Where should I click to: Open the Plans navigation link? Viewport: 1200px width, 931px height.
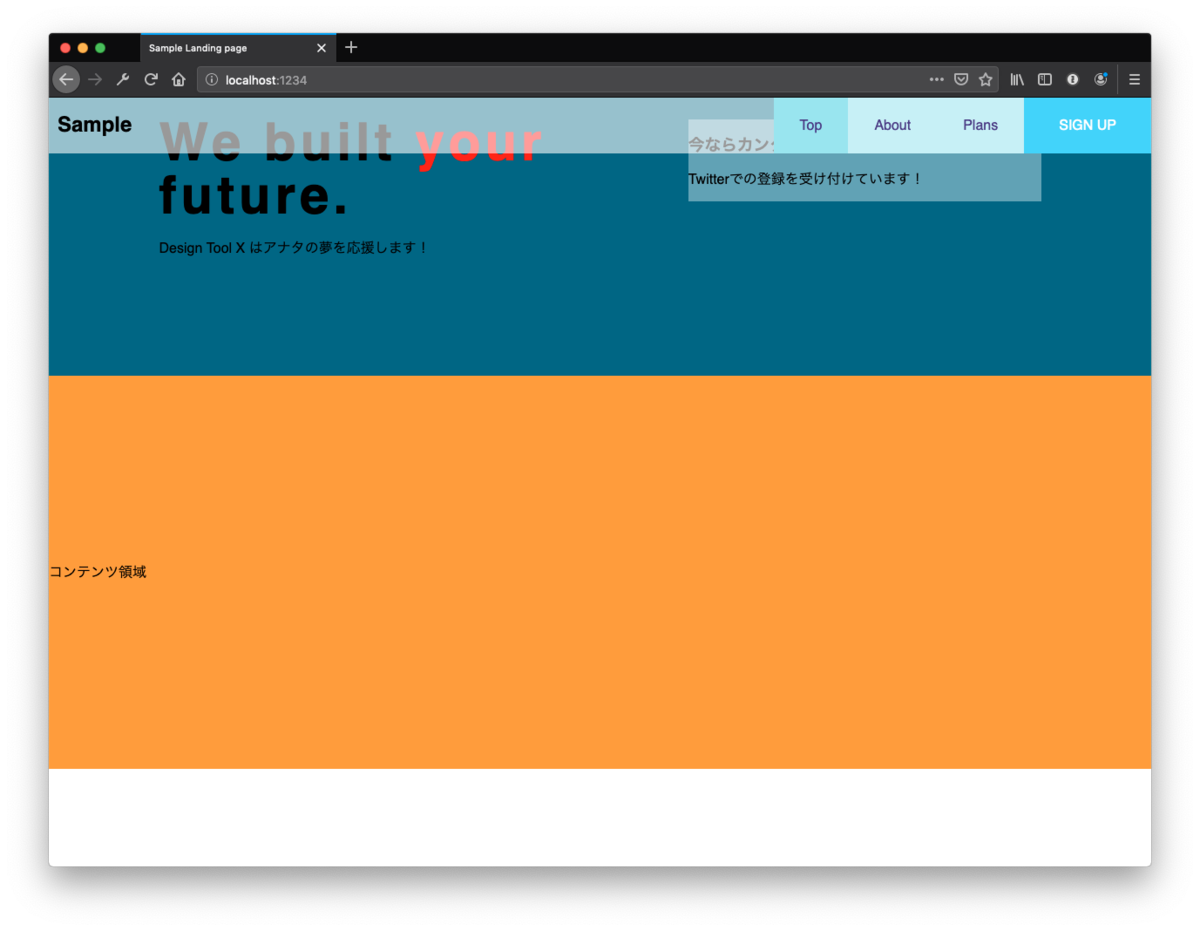pos(980,125)
